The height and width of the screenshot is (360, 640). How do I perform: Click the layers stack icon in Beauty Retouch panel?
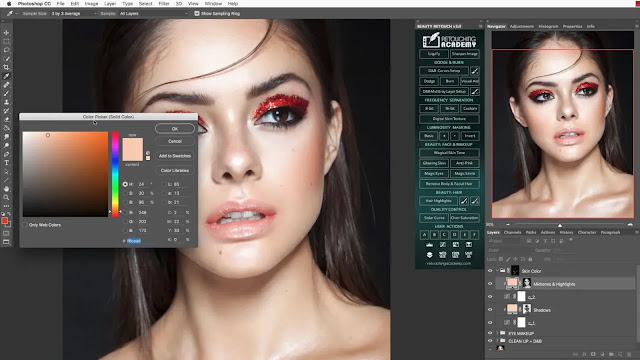(x=429, y=255)
